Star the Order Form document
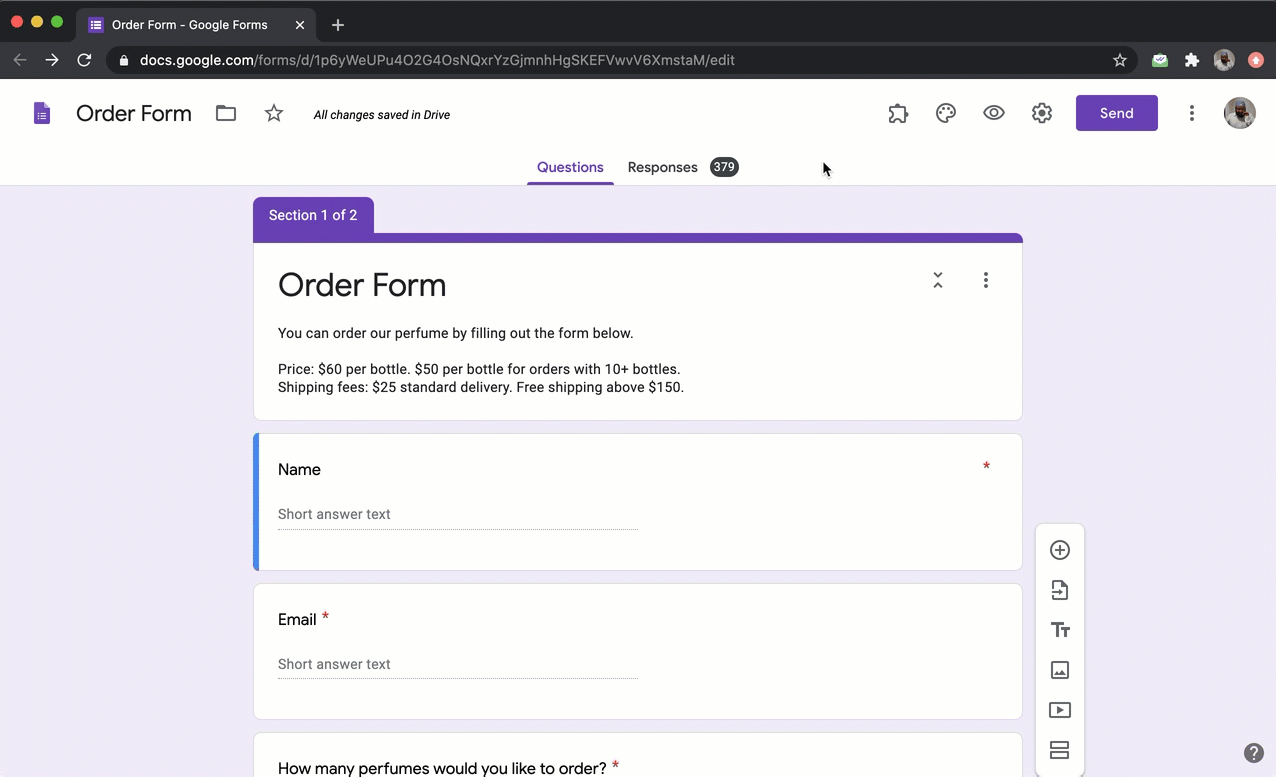This screenshot has width=1276, height=777. (274, 113)
